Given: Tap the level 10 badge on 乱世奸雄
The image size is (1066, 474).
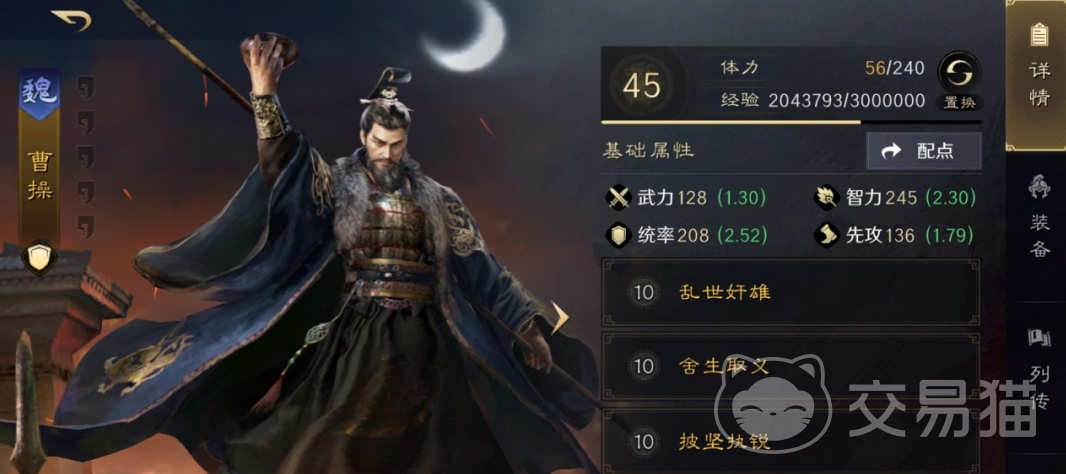Looking at the screenshot, I should (643, 293).
